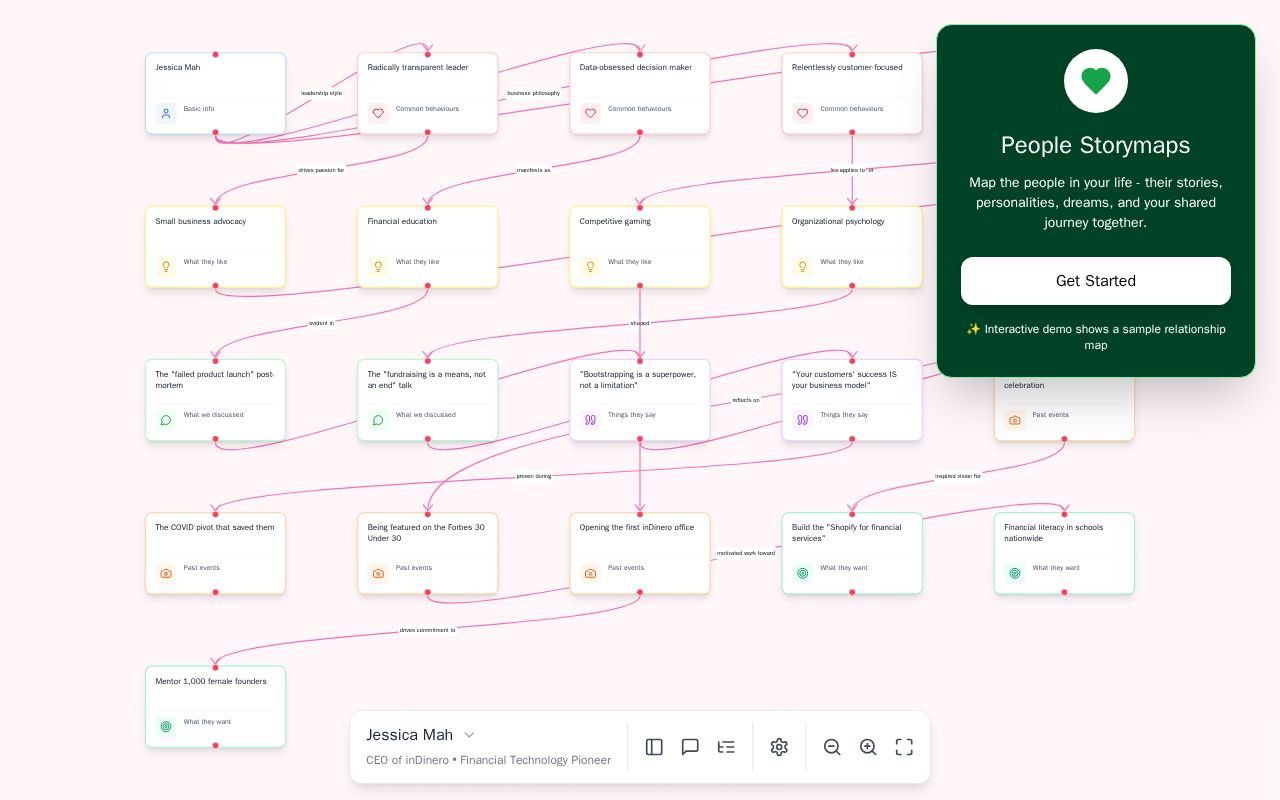
Task: Click target icon on Shopify for financial services card
Action: click(x=802, y=573)
